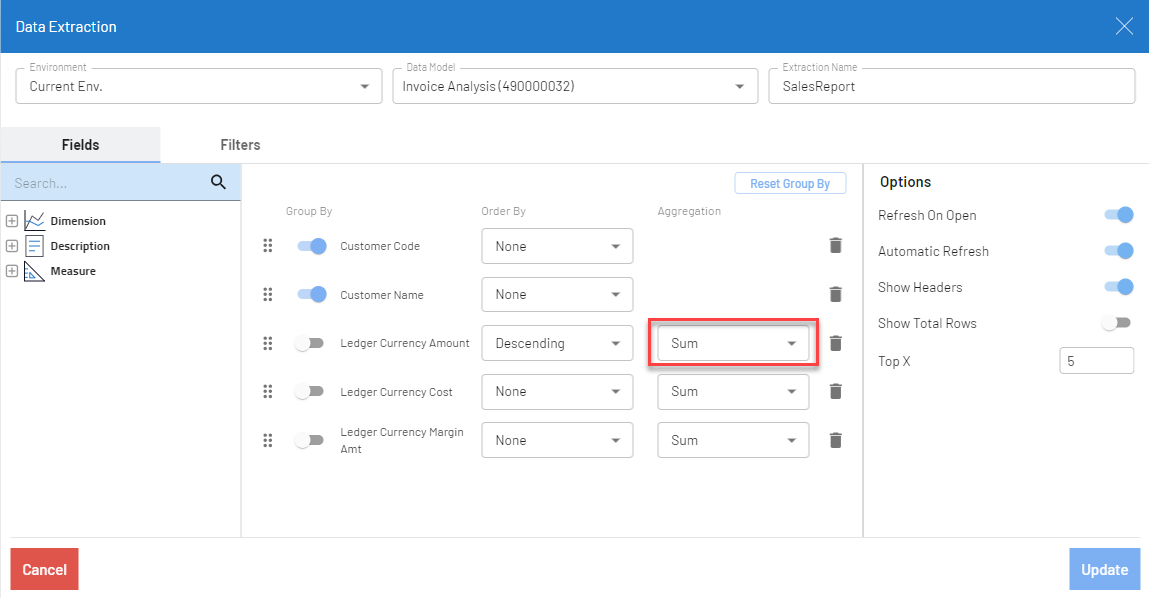The image size is (1149, 598).
Task: Expand the Measure tree node
Action: pos(12,270)
